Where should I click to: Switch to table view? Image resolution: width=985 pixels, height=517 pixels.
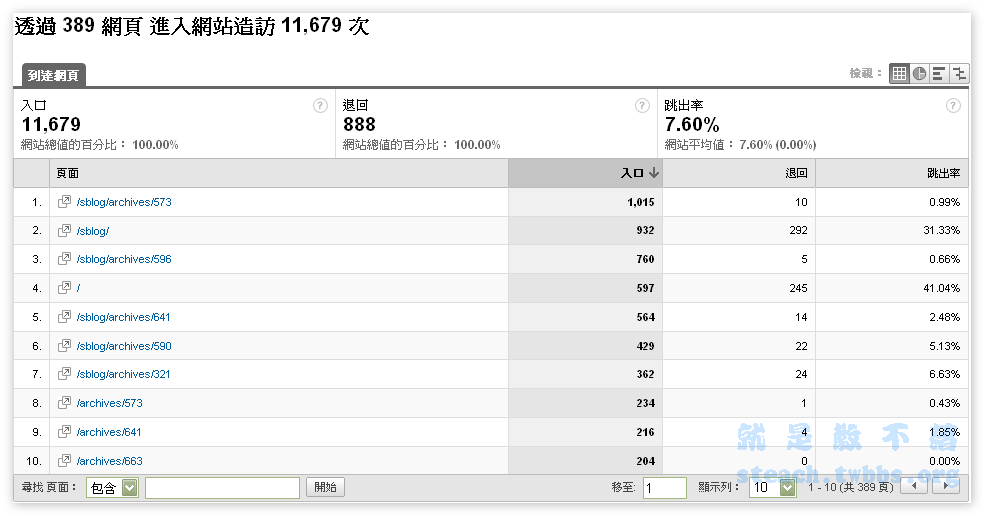click(x=899, y=73)
